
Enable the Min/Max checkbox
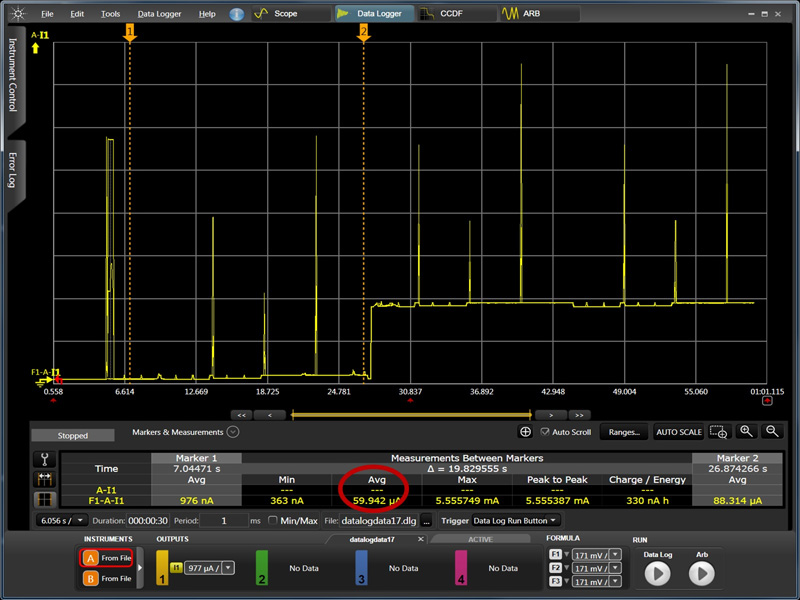click(x=272, y=520)
